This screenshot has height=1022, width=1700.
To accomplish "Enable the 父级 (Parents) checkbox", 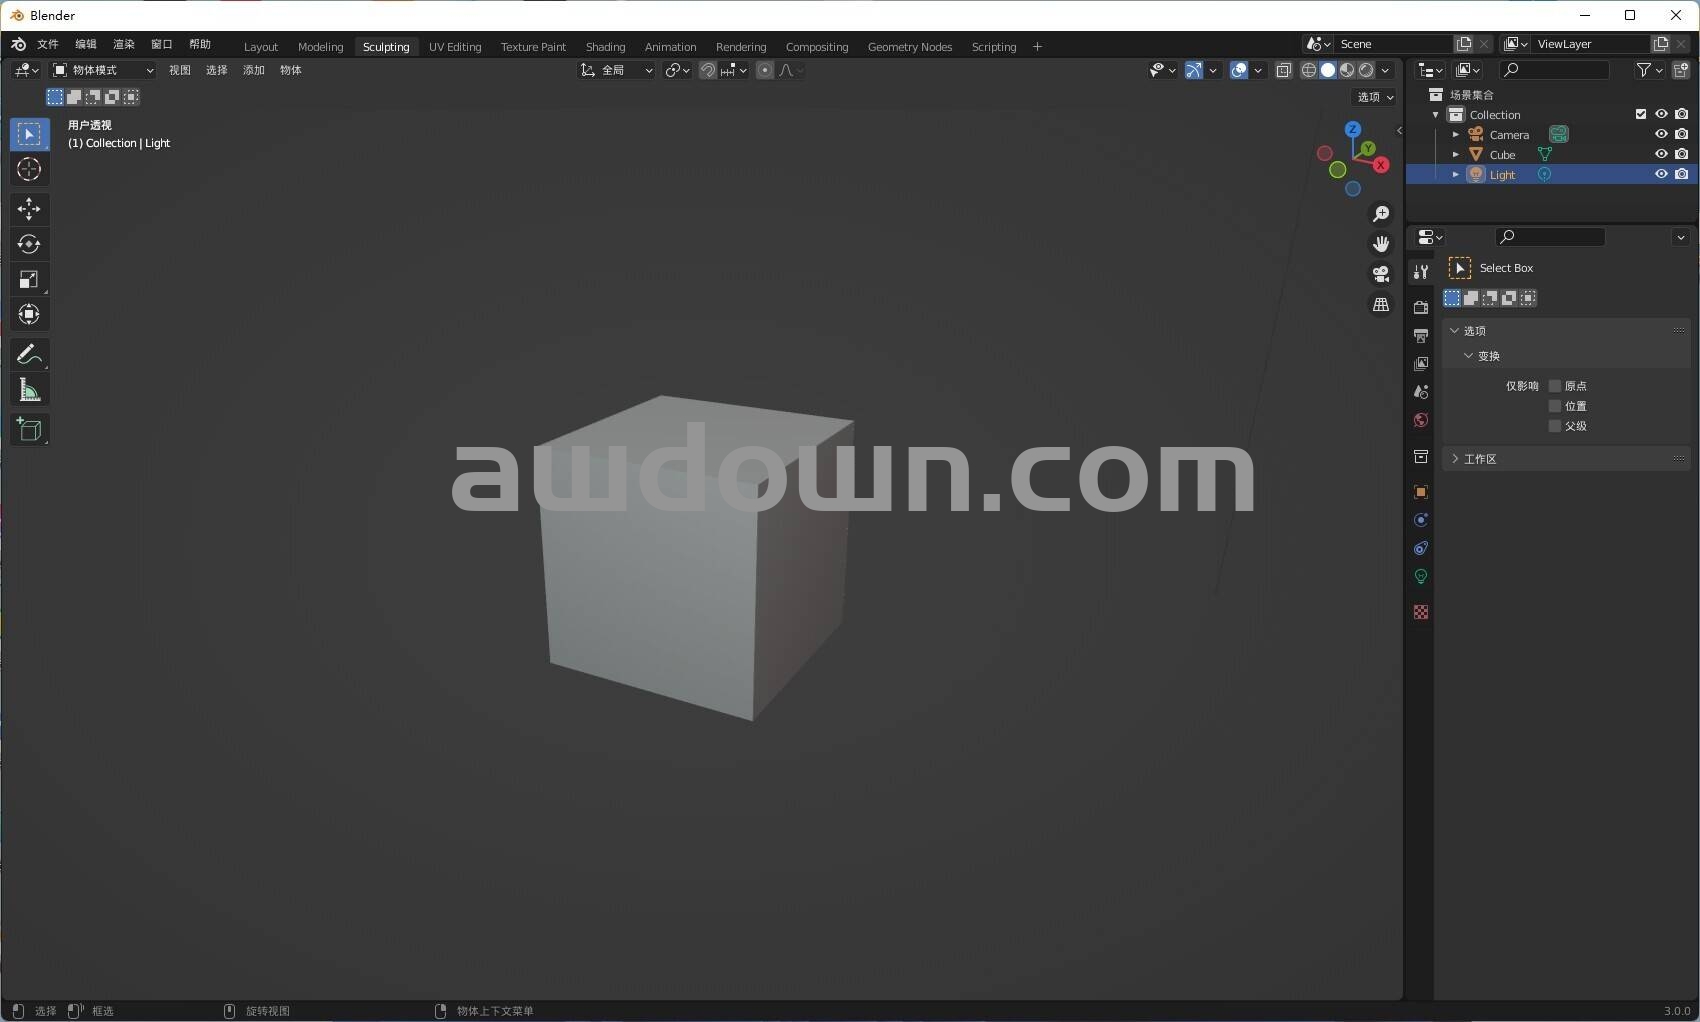I will (1555, 426).
